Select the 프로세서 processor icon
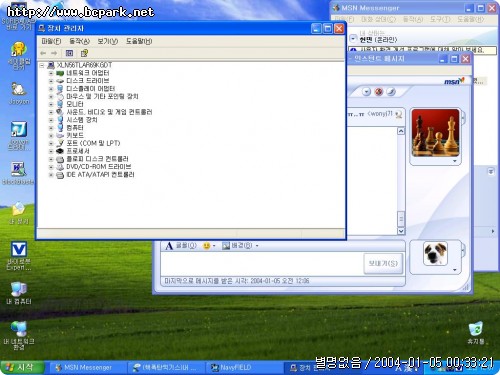This screenshot has height=375, width=500. tap(60, 151)
